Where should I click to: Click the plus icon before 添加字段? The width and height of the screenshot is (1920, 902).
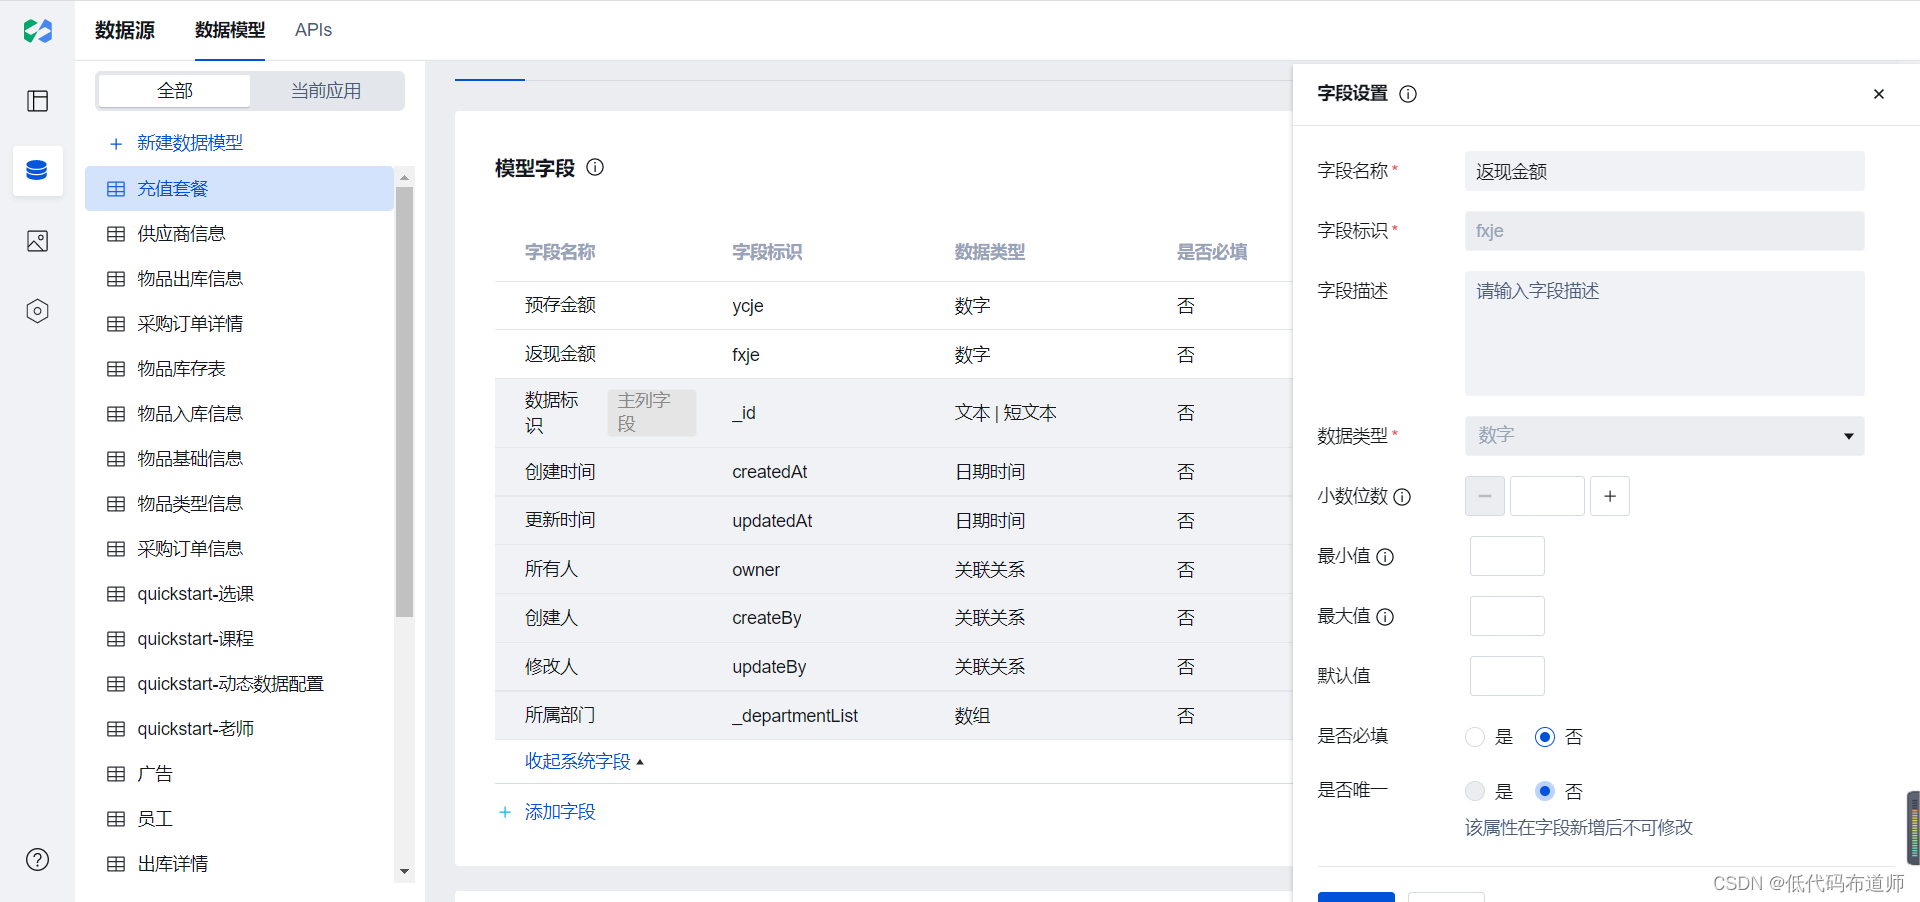[505, 812]
